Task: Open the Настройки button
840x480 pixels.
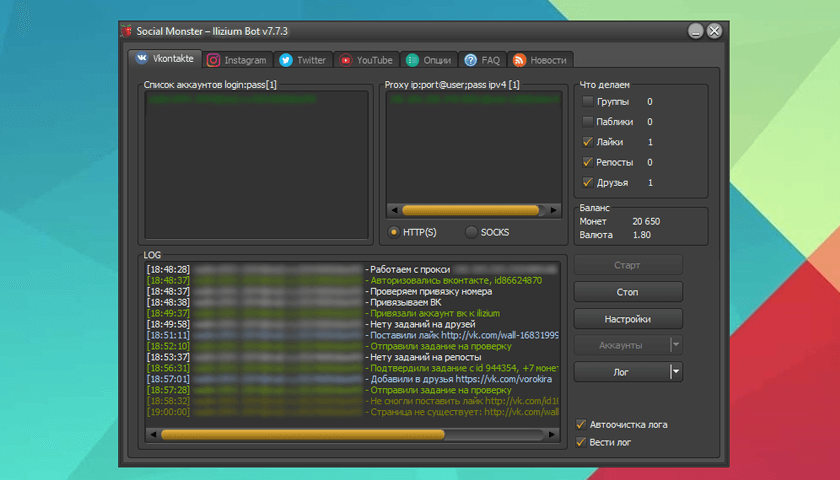Action: (x=628, y=319)
